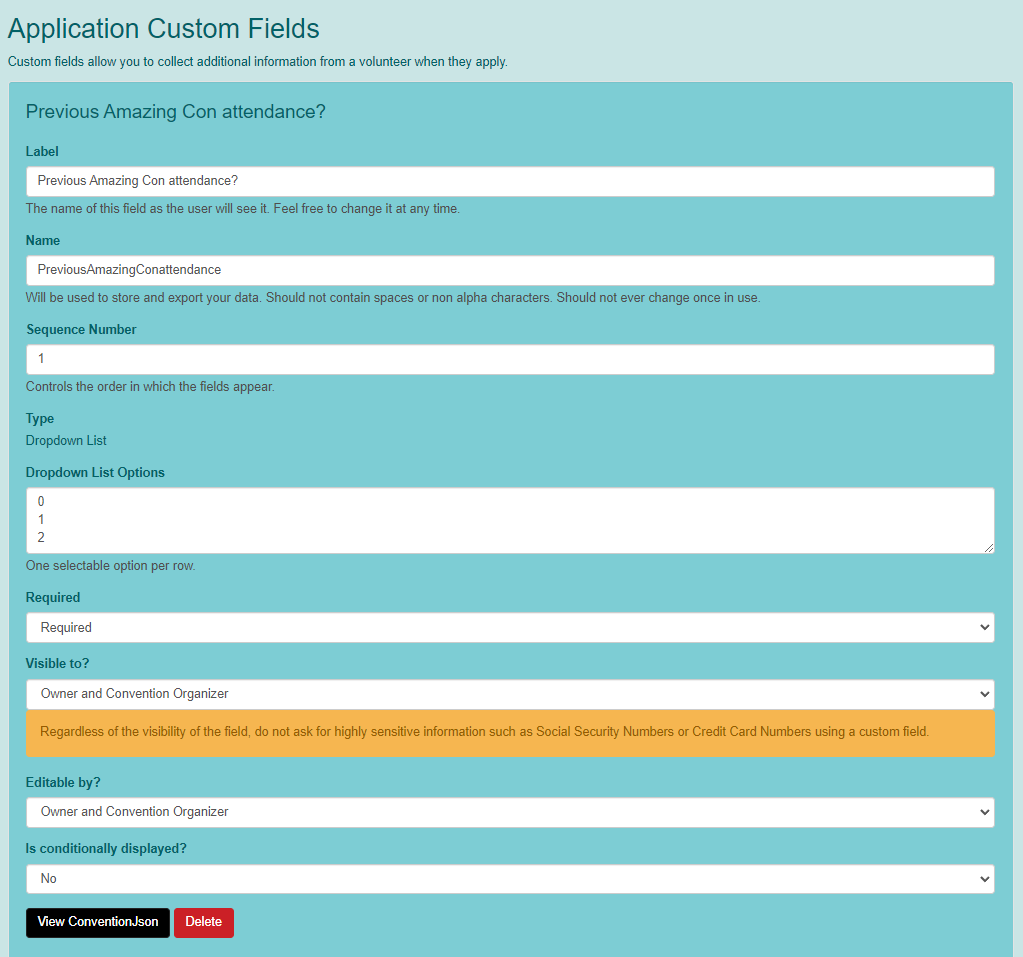Grab the textarea resize handle corner
The height and width of the screenshot is (957, 1023).
pyautogui.click(x=989, y=548)
